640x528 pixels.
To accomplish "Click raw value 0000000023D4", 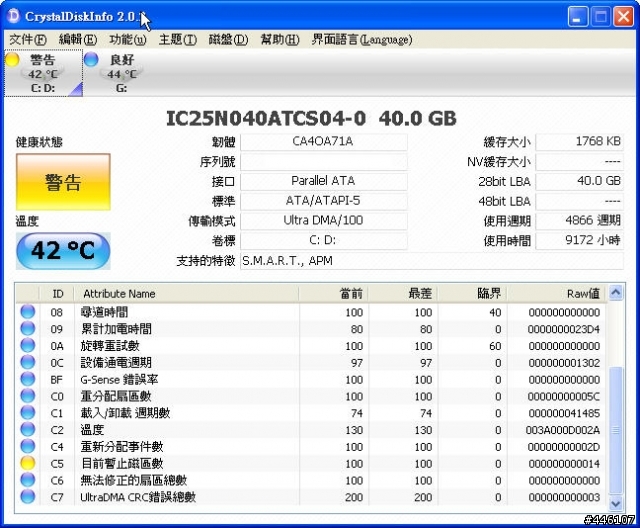I will tap(564, 329).
